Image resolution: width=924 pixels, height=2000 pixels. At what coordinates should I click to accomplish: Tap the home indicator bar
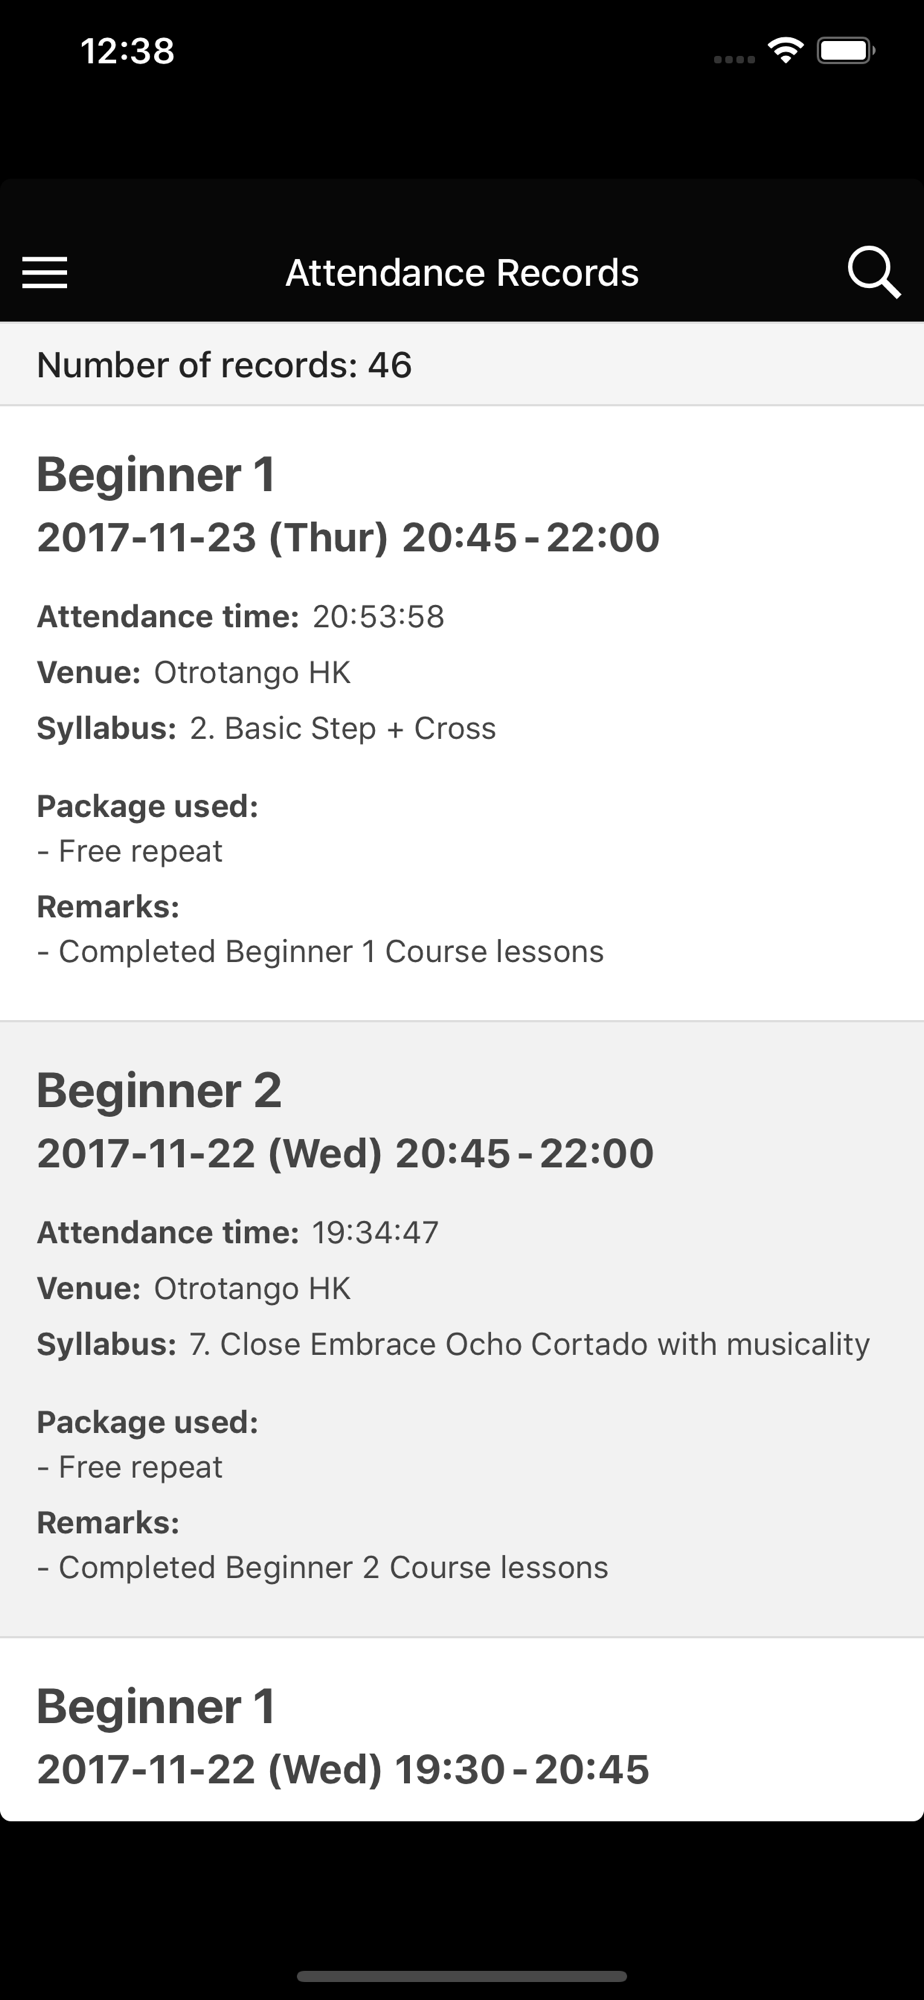click(462, 1976)
